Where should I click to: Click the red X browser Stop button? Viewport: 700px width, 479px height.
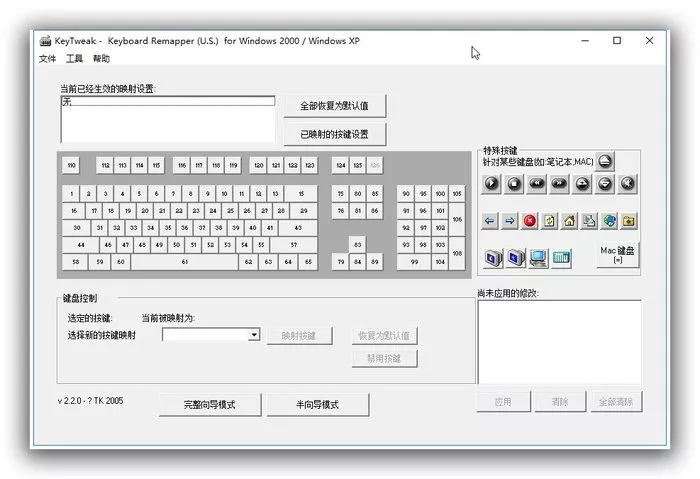(x=529, y=221)
